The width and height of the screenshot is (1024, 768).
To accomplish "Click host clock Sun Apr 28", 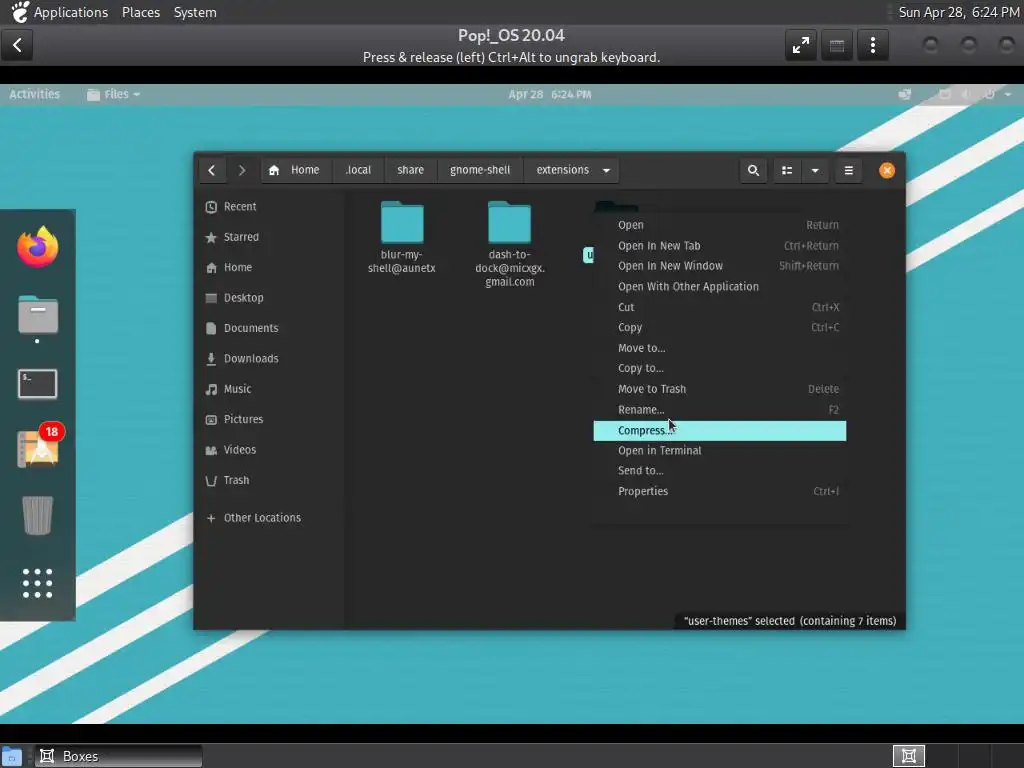I will (x=959, y=12).
